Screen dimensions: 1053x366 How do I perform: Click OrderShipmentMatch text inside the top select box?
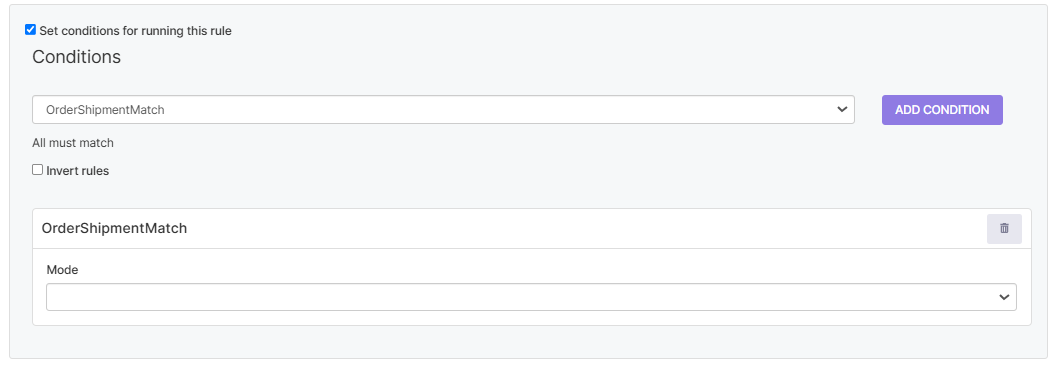(x=105, y=110)
